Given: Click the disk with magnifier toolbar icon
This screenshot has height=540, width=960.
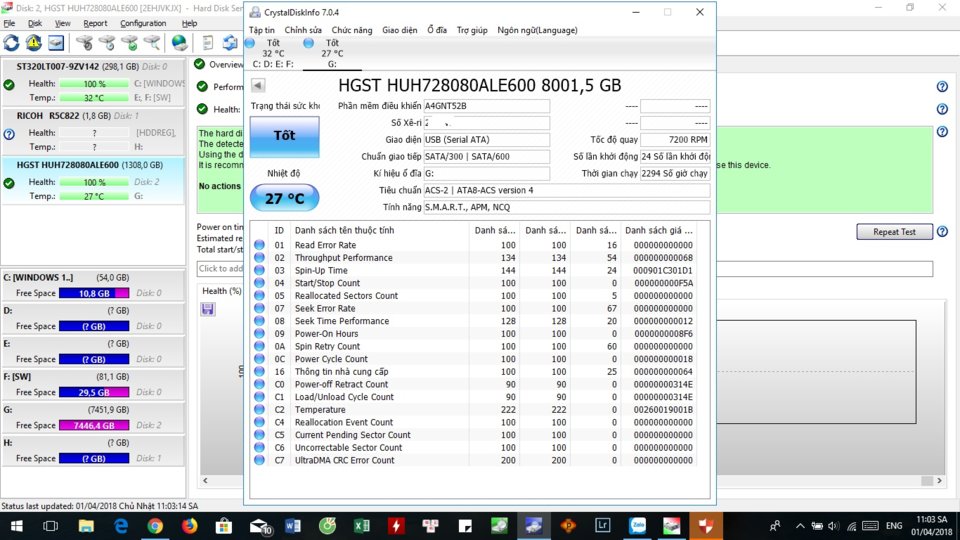Looking at the screenshot, I should coord(152,43).
